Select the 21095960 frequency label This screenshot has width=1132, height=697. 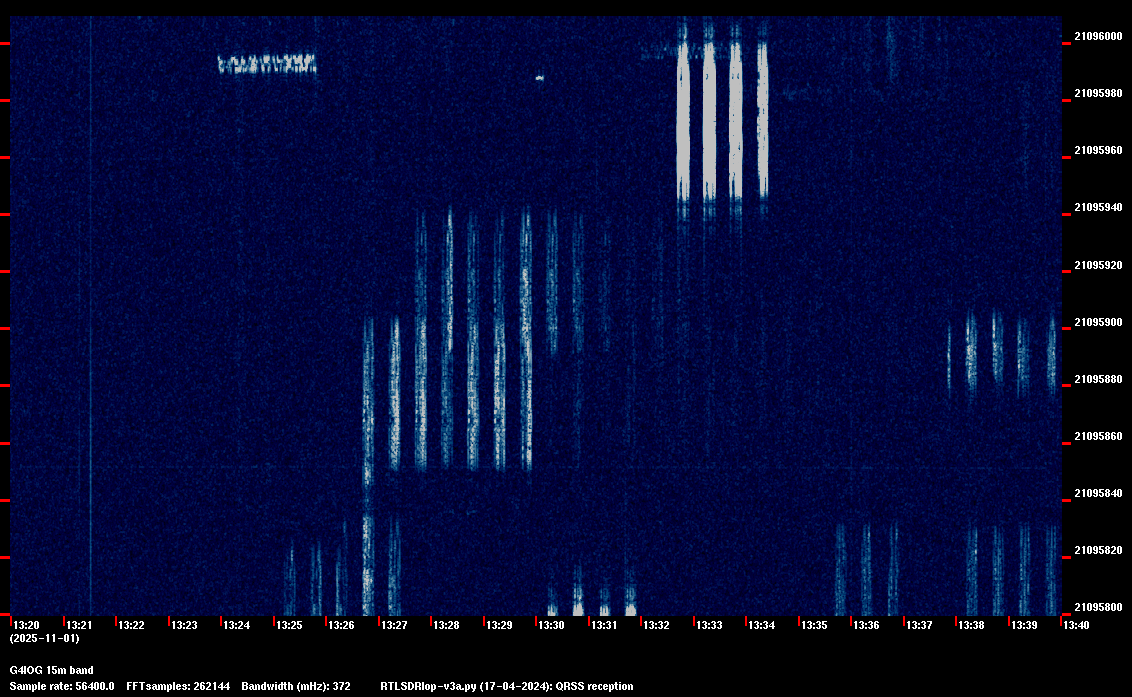(x=1099, y=150)
